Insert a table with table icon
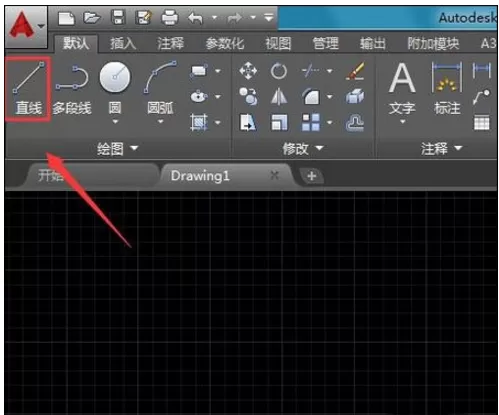 coord(482,122)
